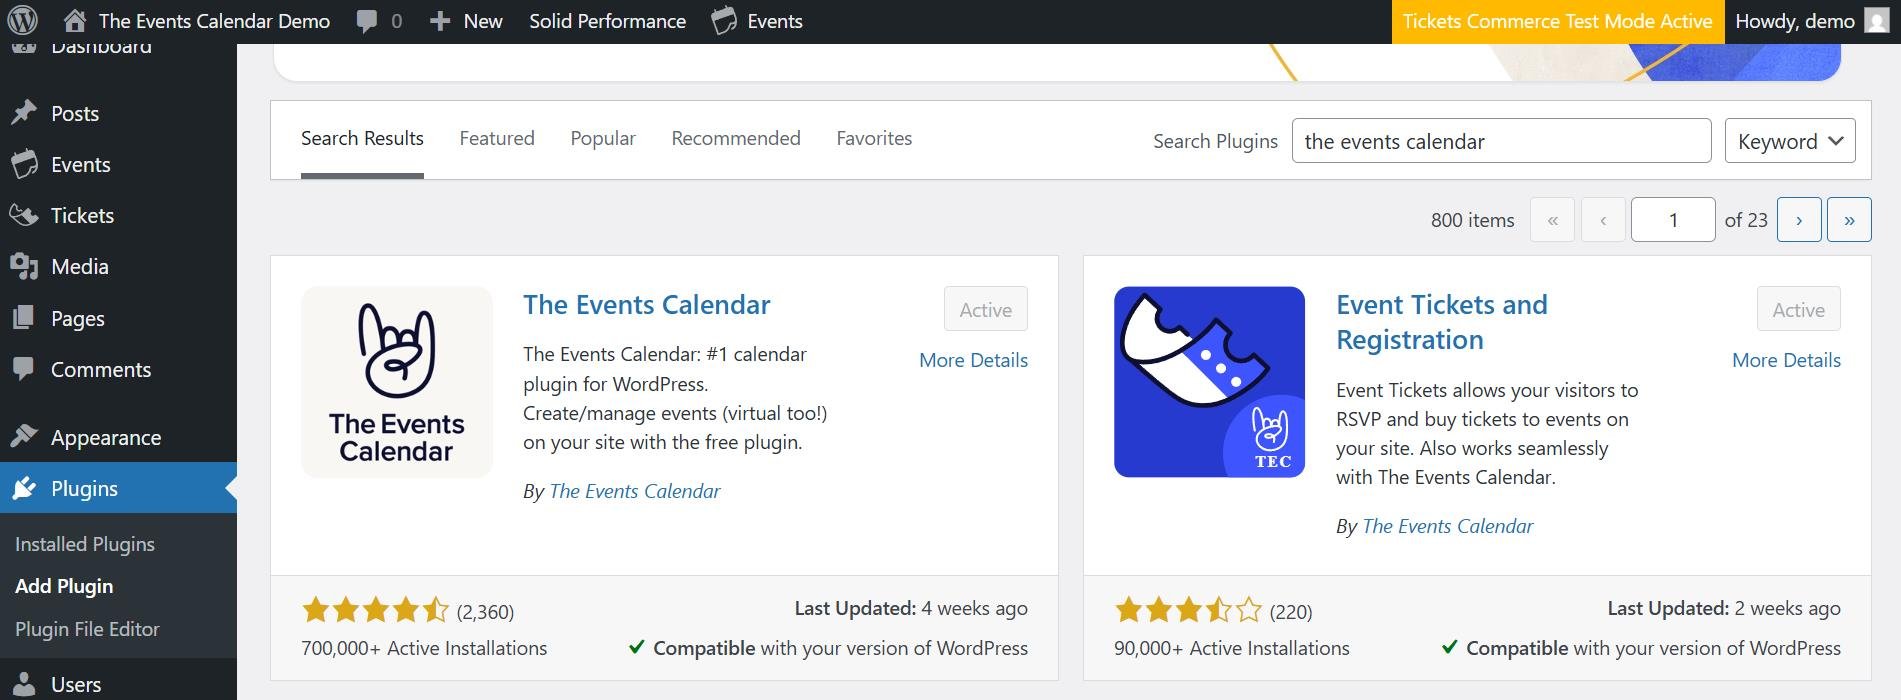The width and height of the screenshot is (1901, 700).
Task: Click the pushpin Posts icon in sidebar
Action: tap(24, 113)
